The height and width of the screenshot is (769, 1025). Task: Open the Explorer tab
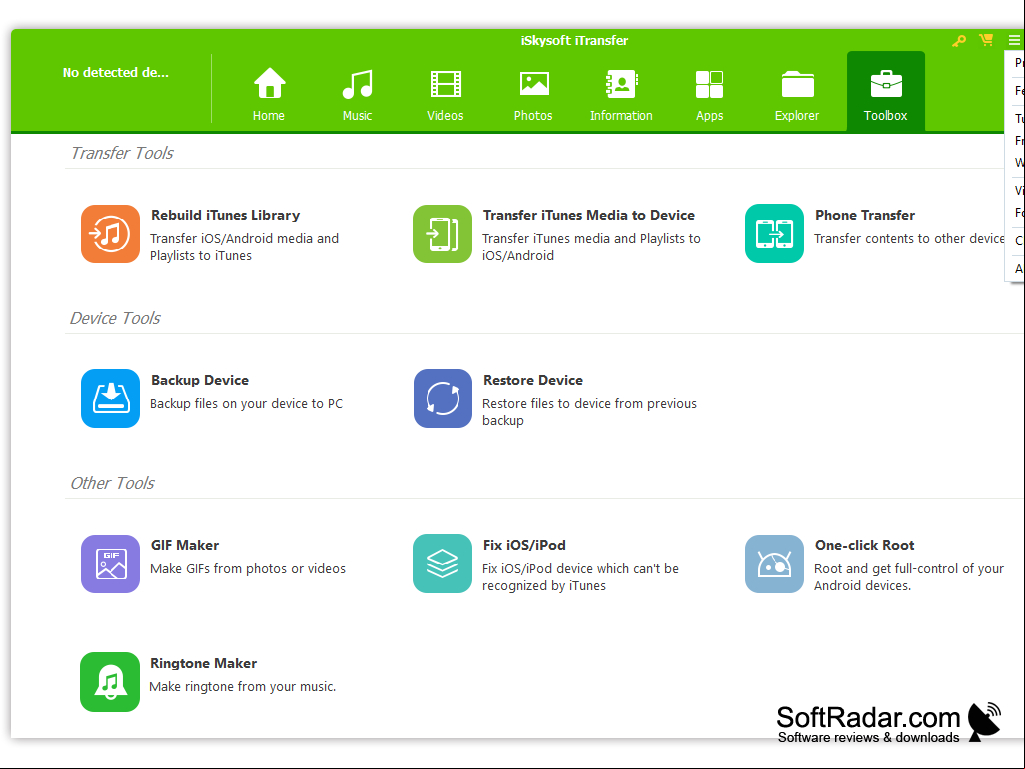pyautogui.click(x=797, y=93)
